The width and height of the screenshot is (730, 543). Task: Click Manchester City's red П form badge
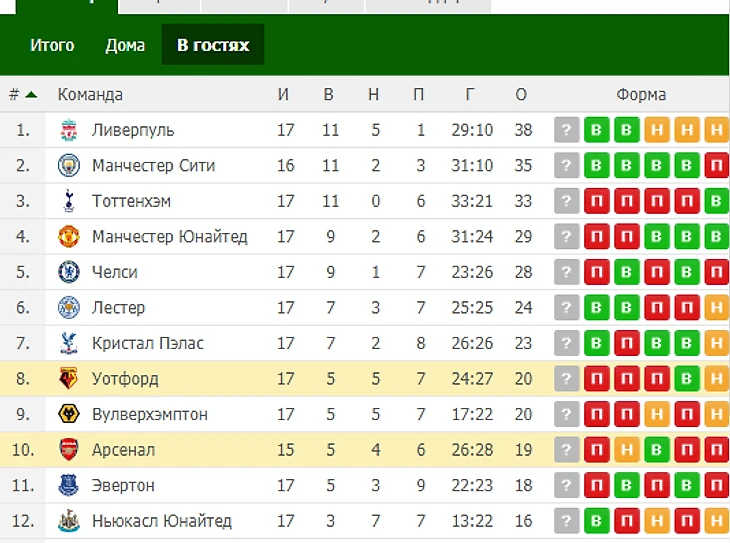717,165
